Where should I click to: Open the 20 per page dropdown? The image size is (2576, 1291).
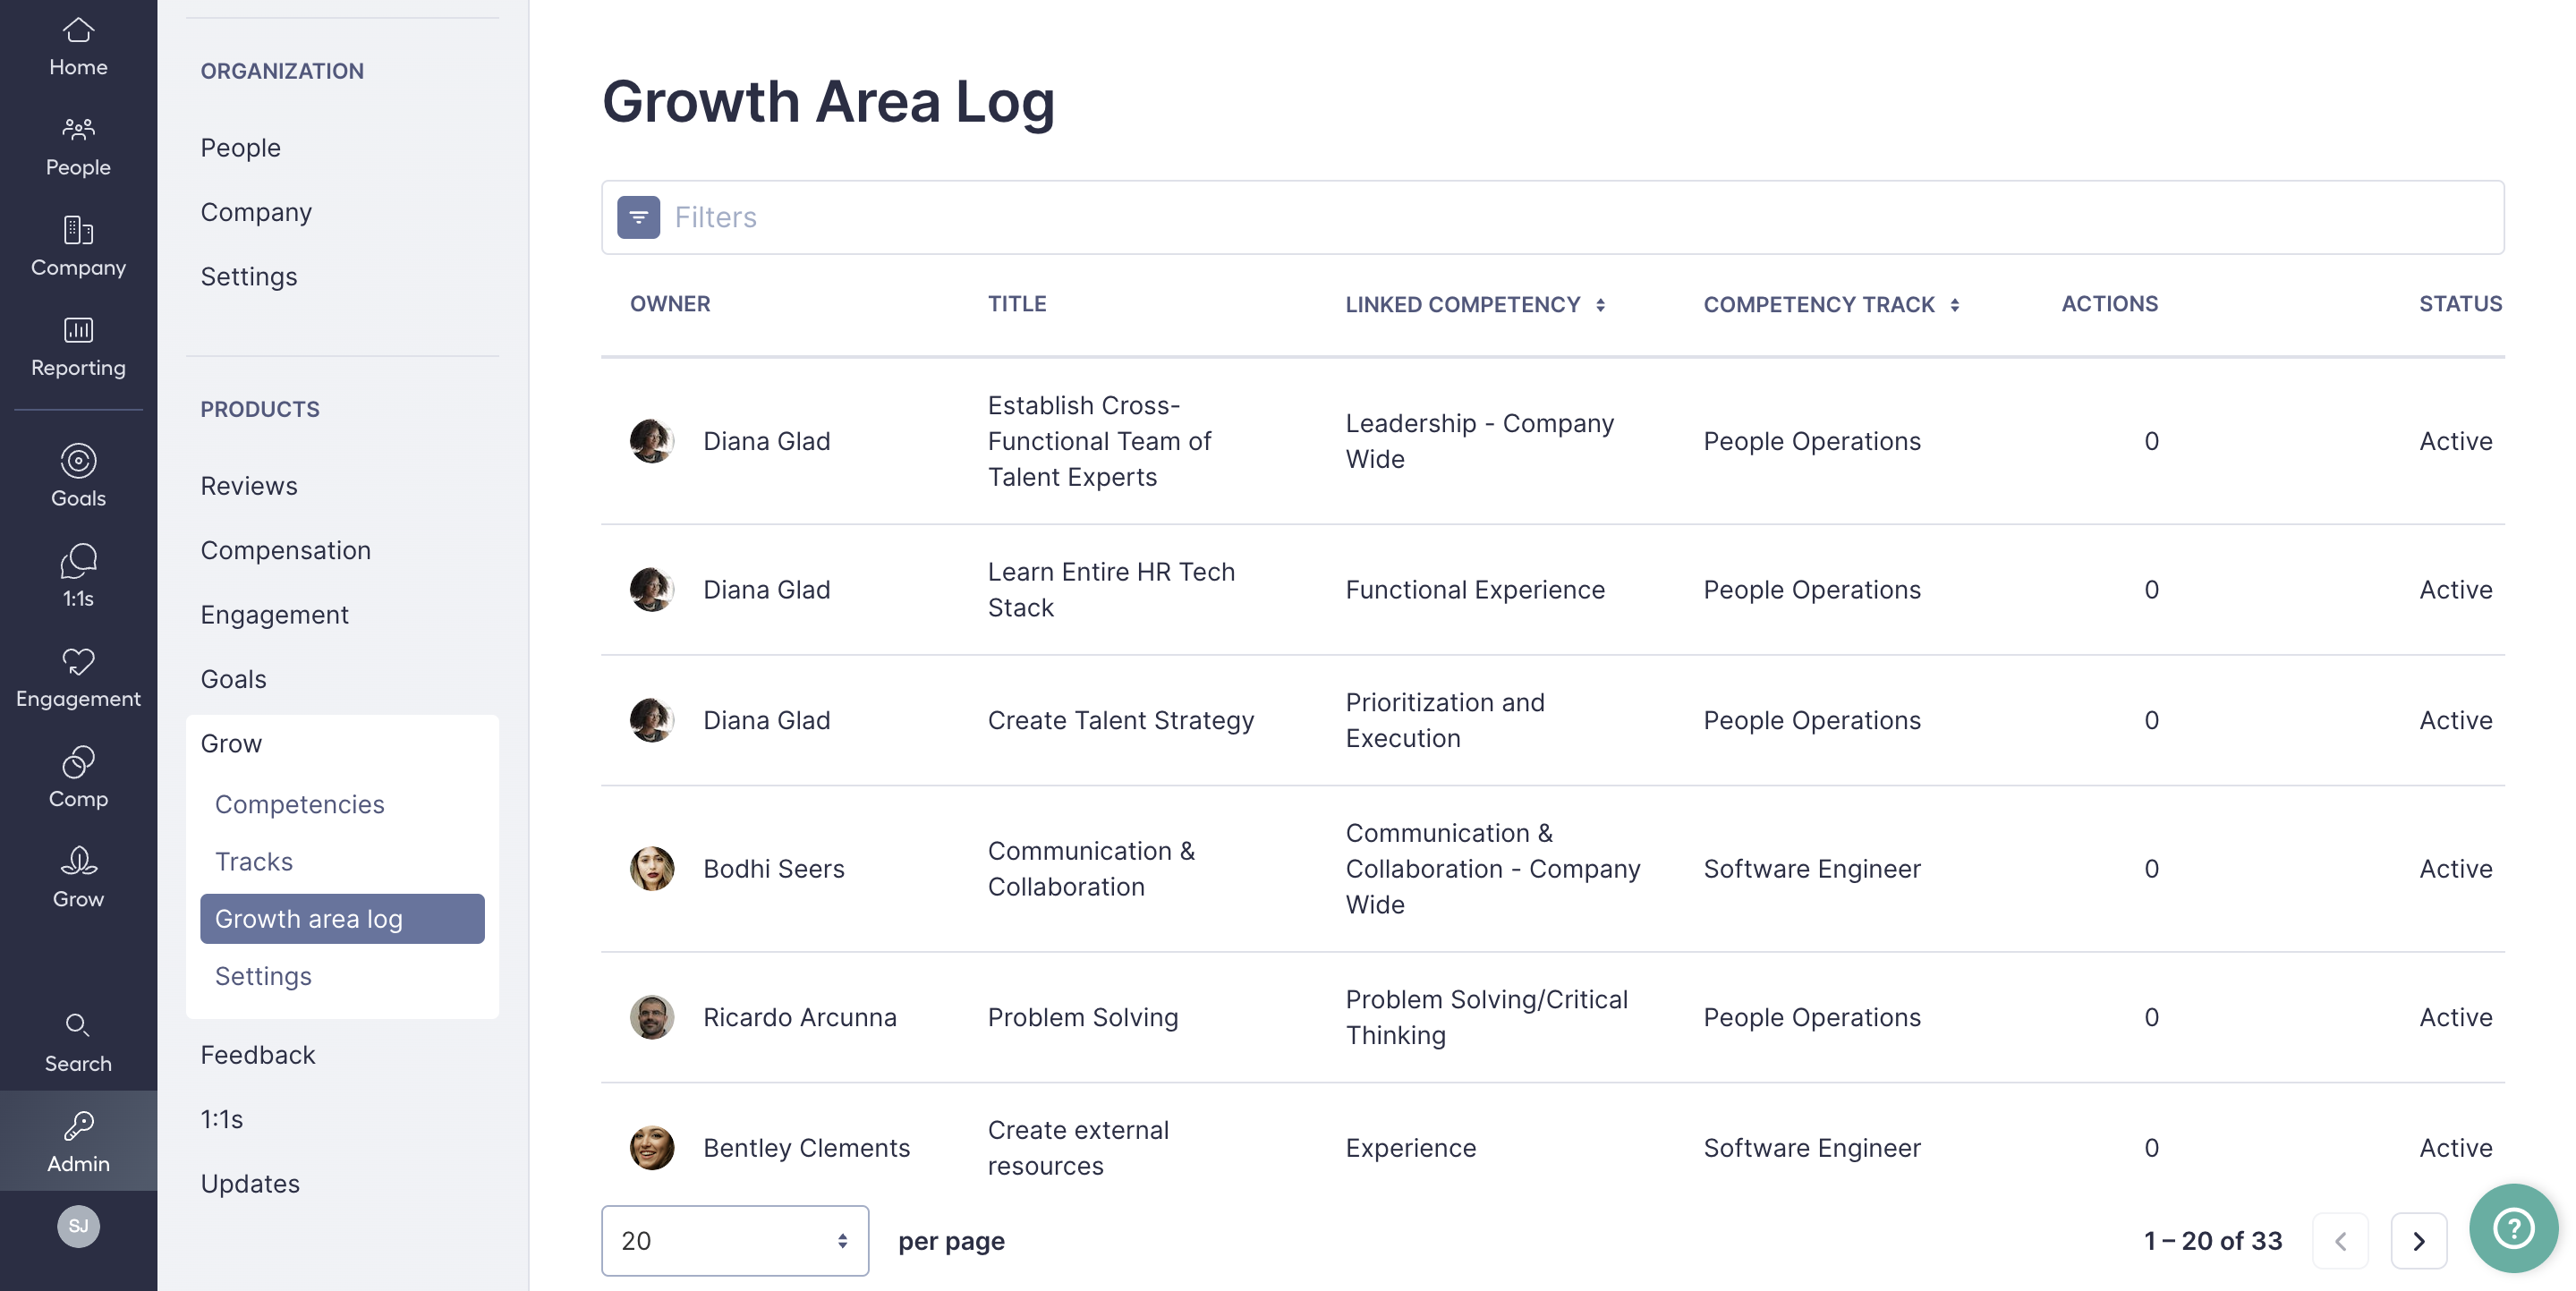click(735, 1240)
